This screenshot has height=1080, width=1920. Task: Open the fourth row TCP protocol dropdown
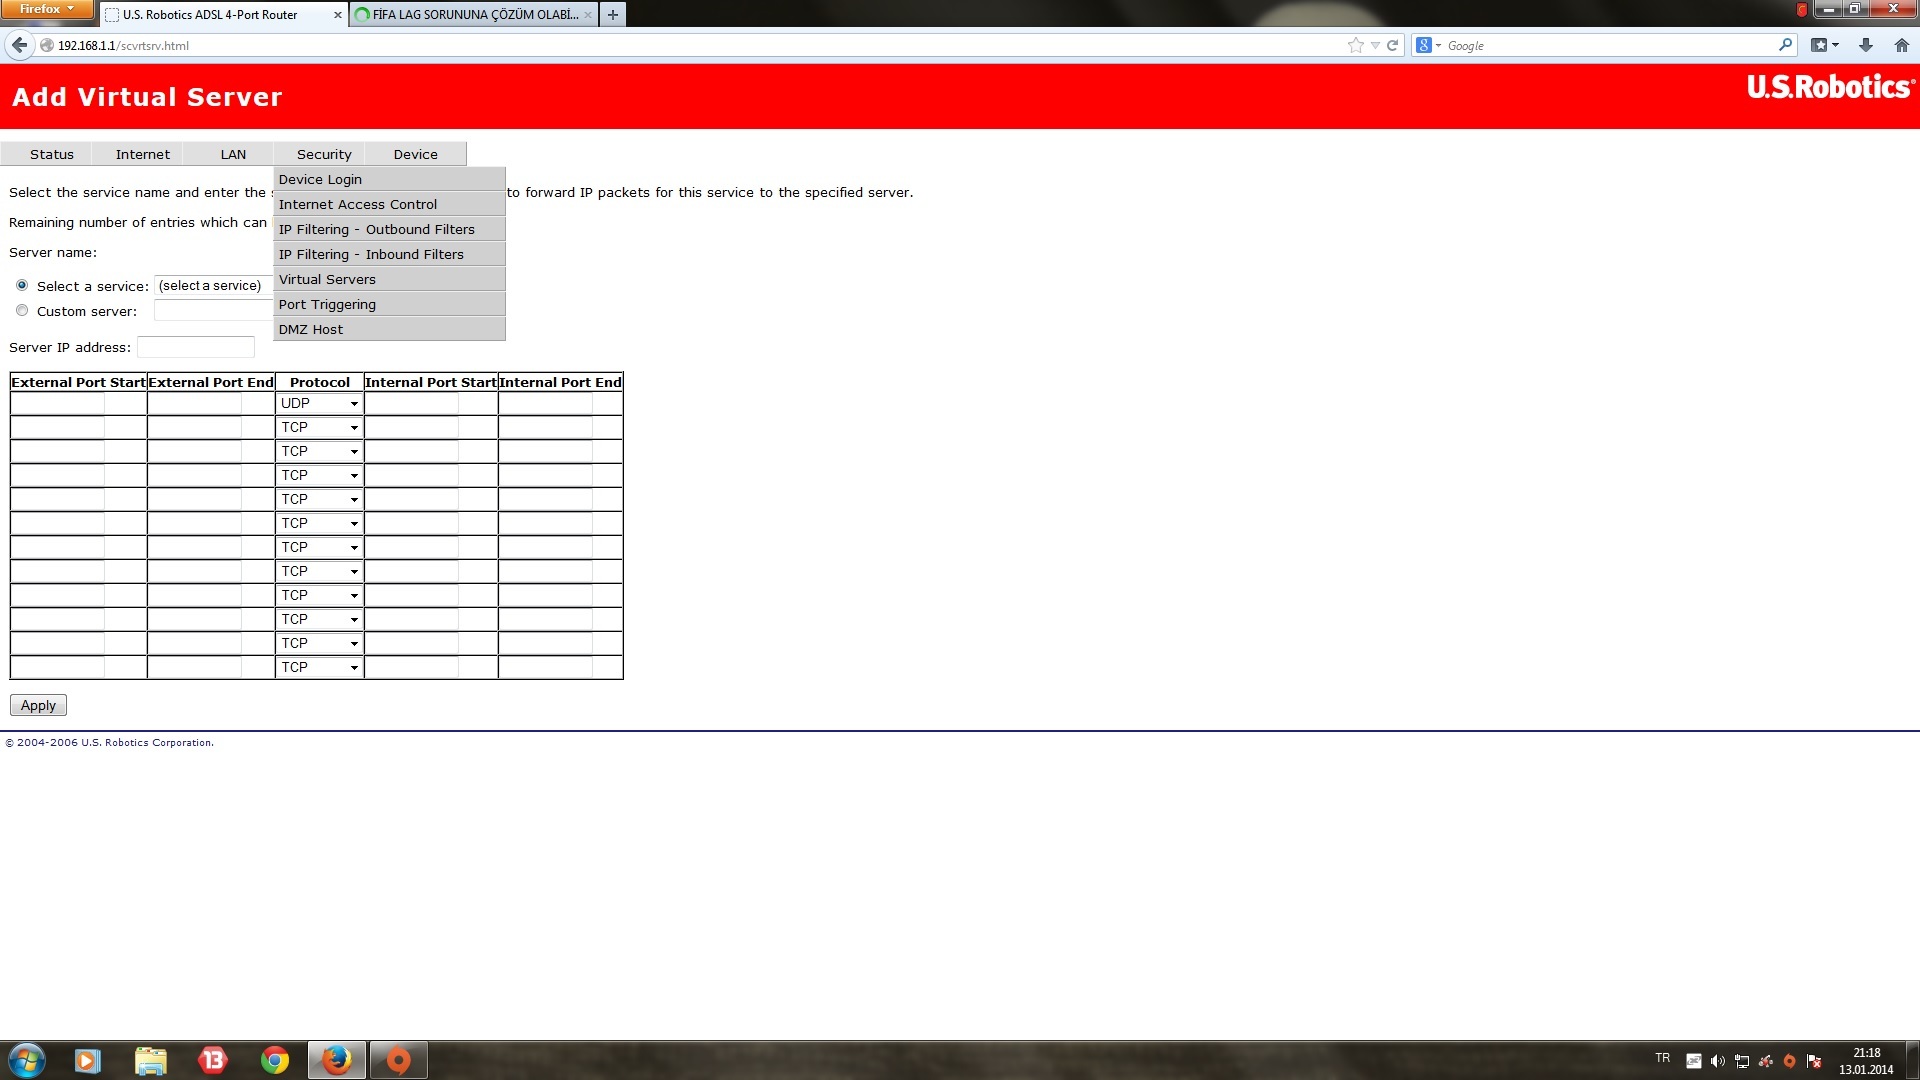pos(319,475)
